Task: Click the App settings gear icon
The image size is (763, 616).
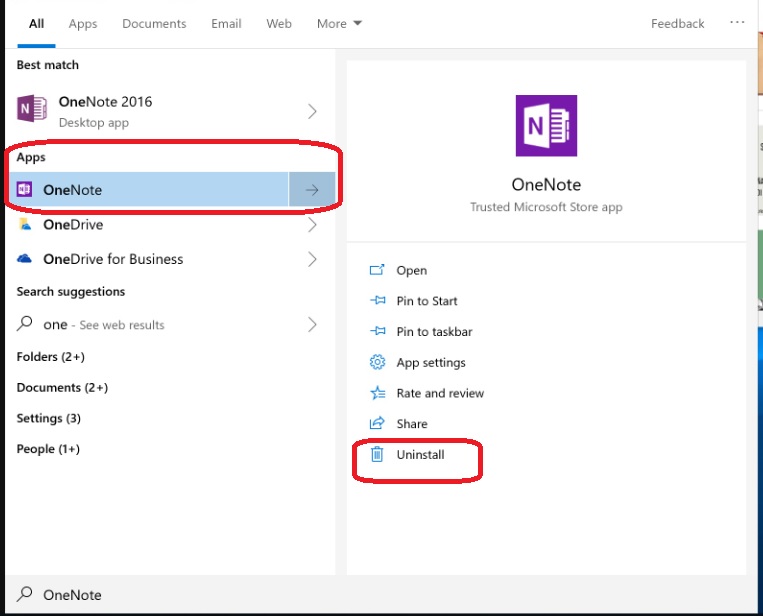Action: point(377,362)
